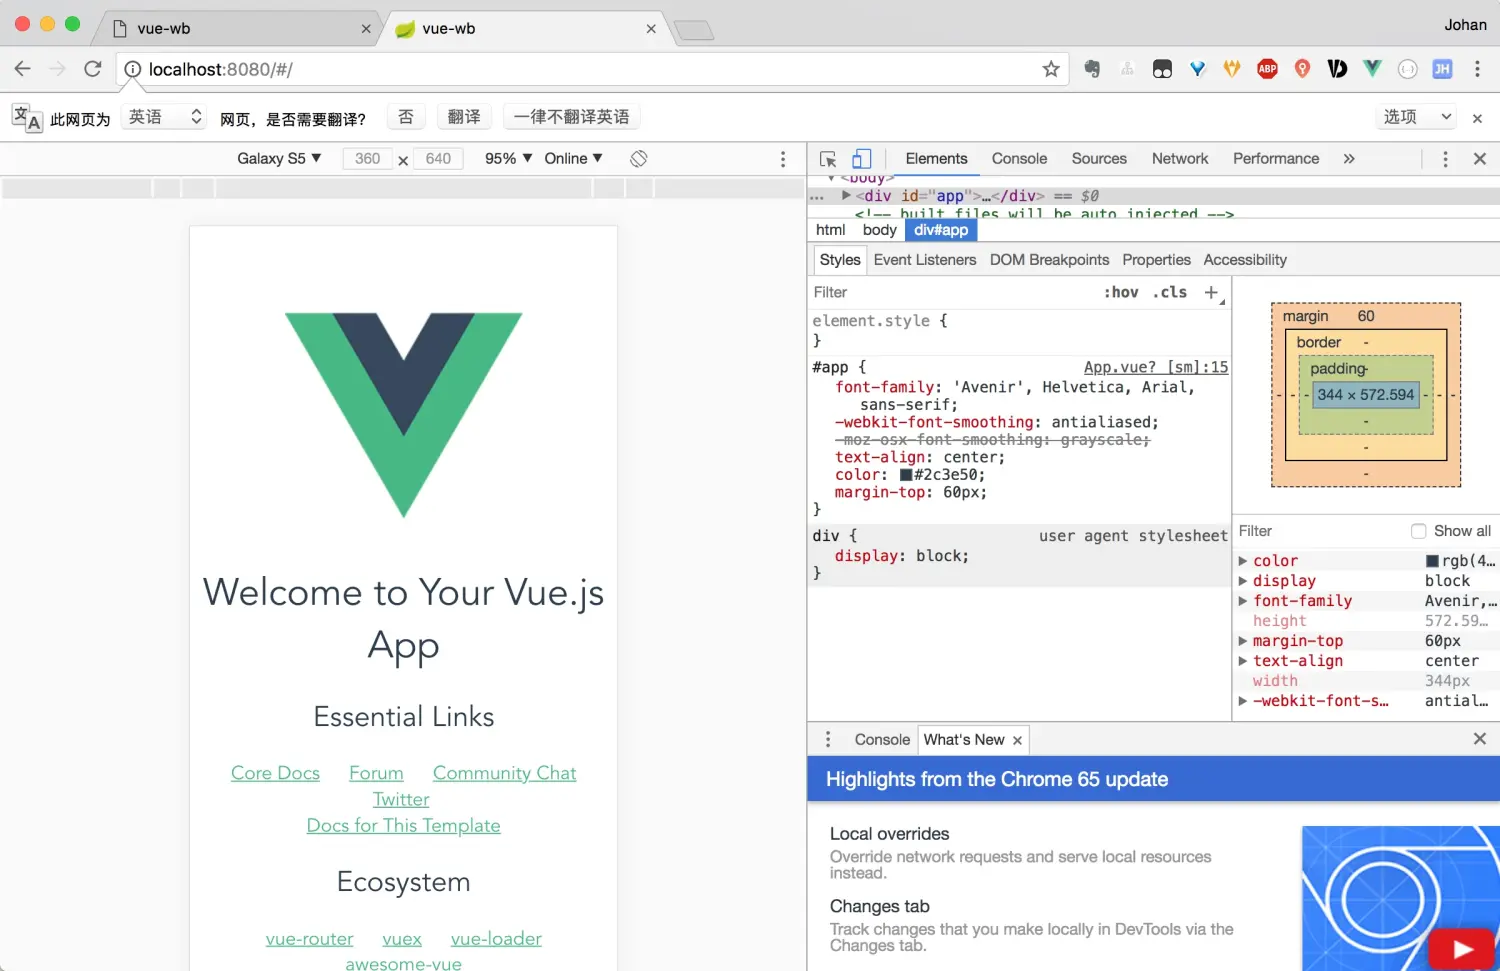
Task: Open the red map-pin extension icon
Action: [1302, 69]
